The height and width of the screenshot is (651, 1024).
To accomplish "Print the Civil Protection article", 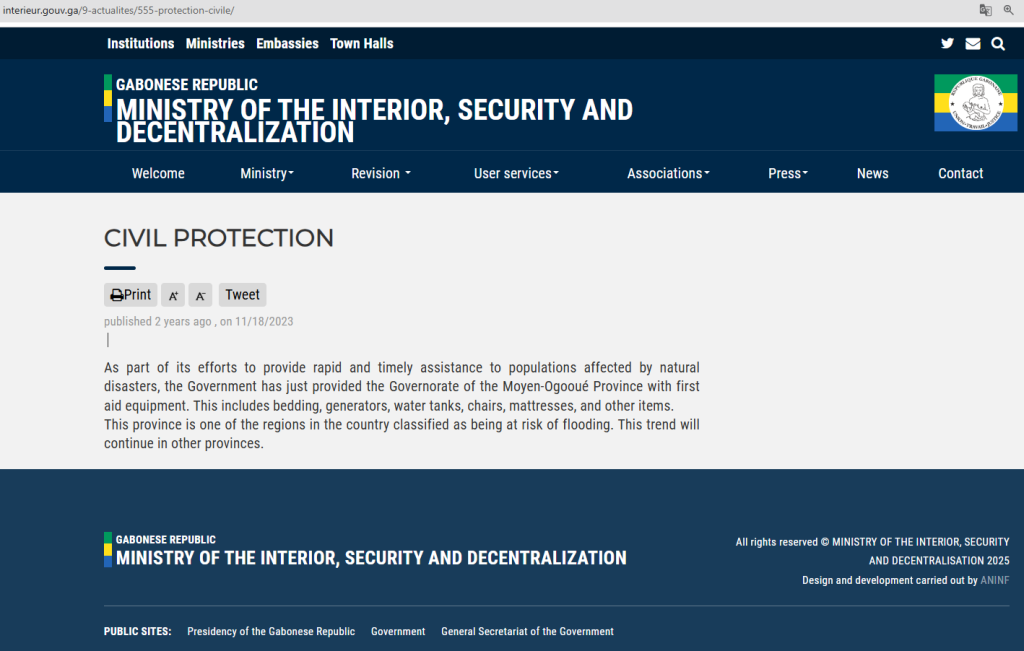I will tap(131, 295).
